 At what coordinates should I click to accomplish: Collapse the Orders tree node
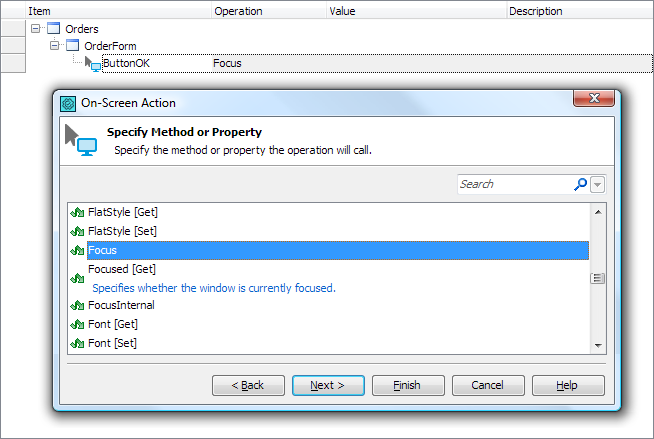pos(37,29)
